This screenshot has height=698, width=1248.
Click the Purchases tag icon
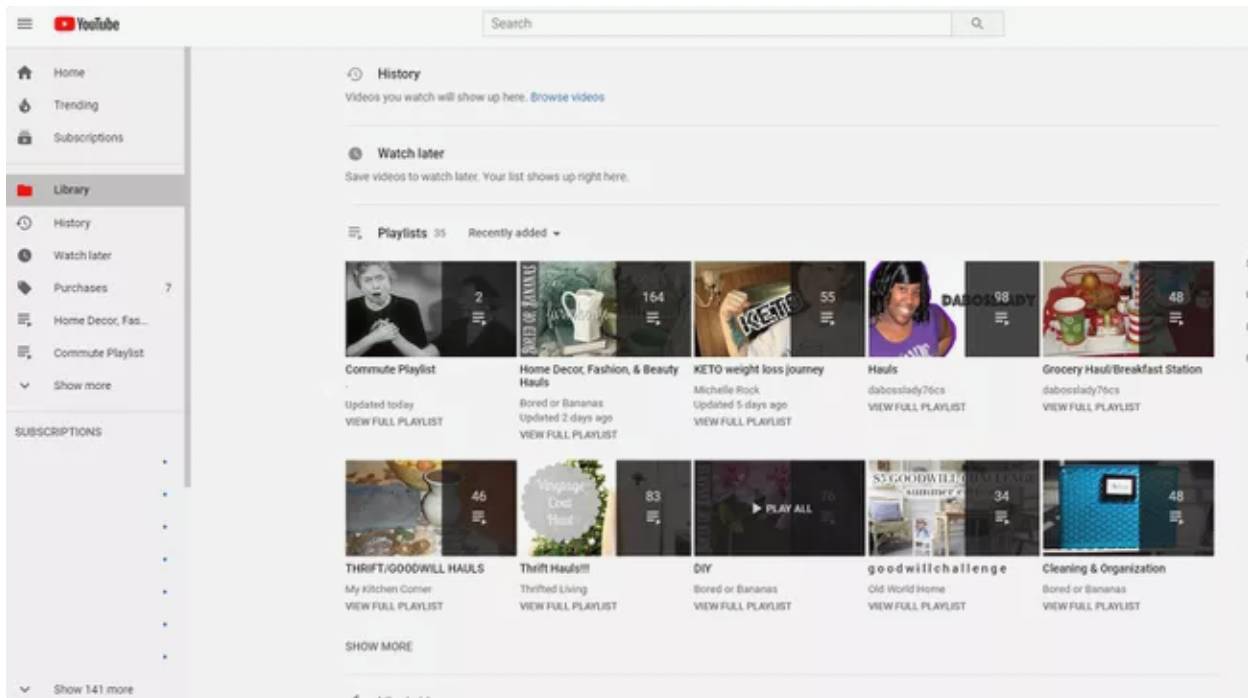(x=26, y=288)
